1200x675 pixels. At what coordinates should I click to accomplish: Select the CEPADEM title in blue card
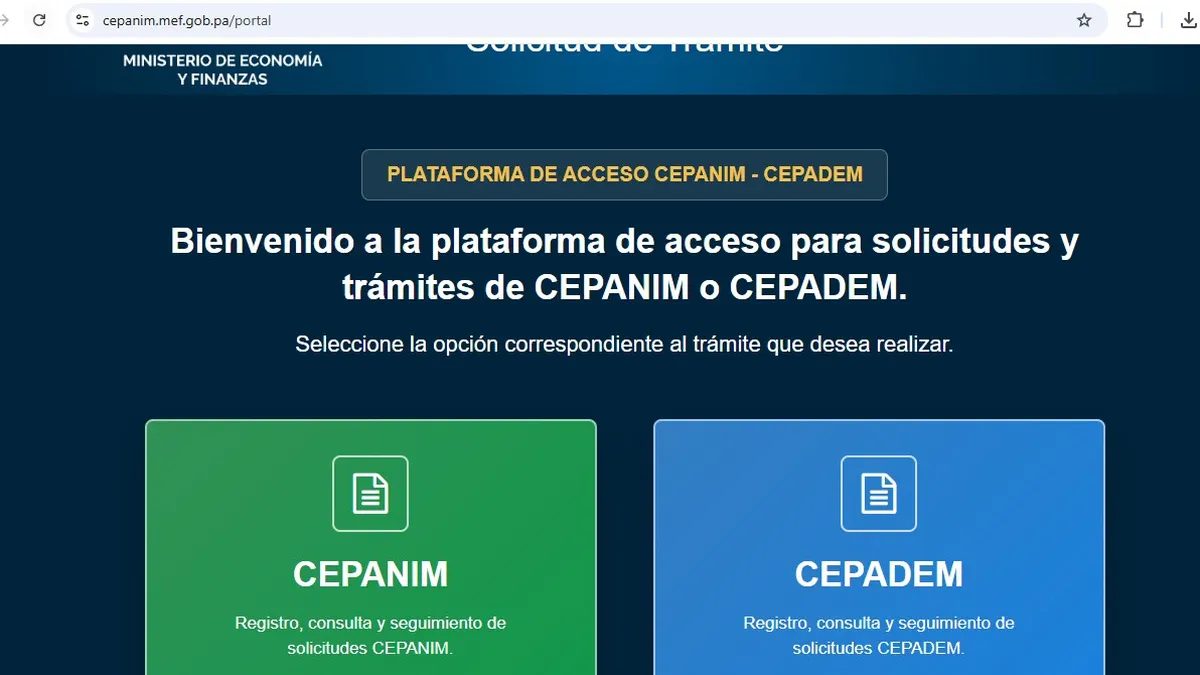(878, 574)
